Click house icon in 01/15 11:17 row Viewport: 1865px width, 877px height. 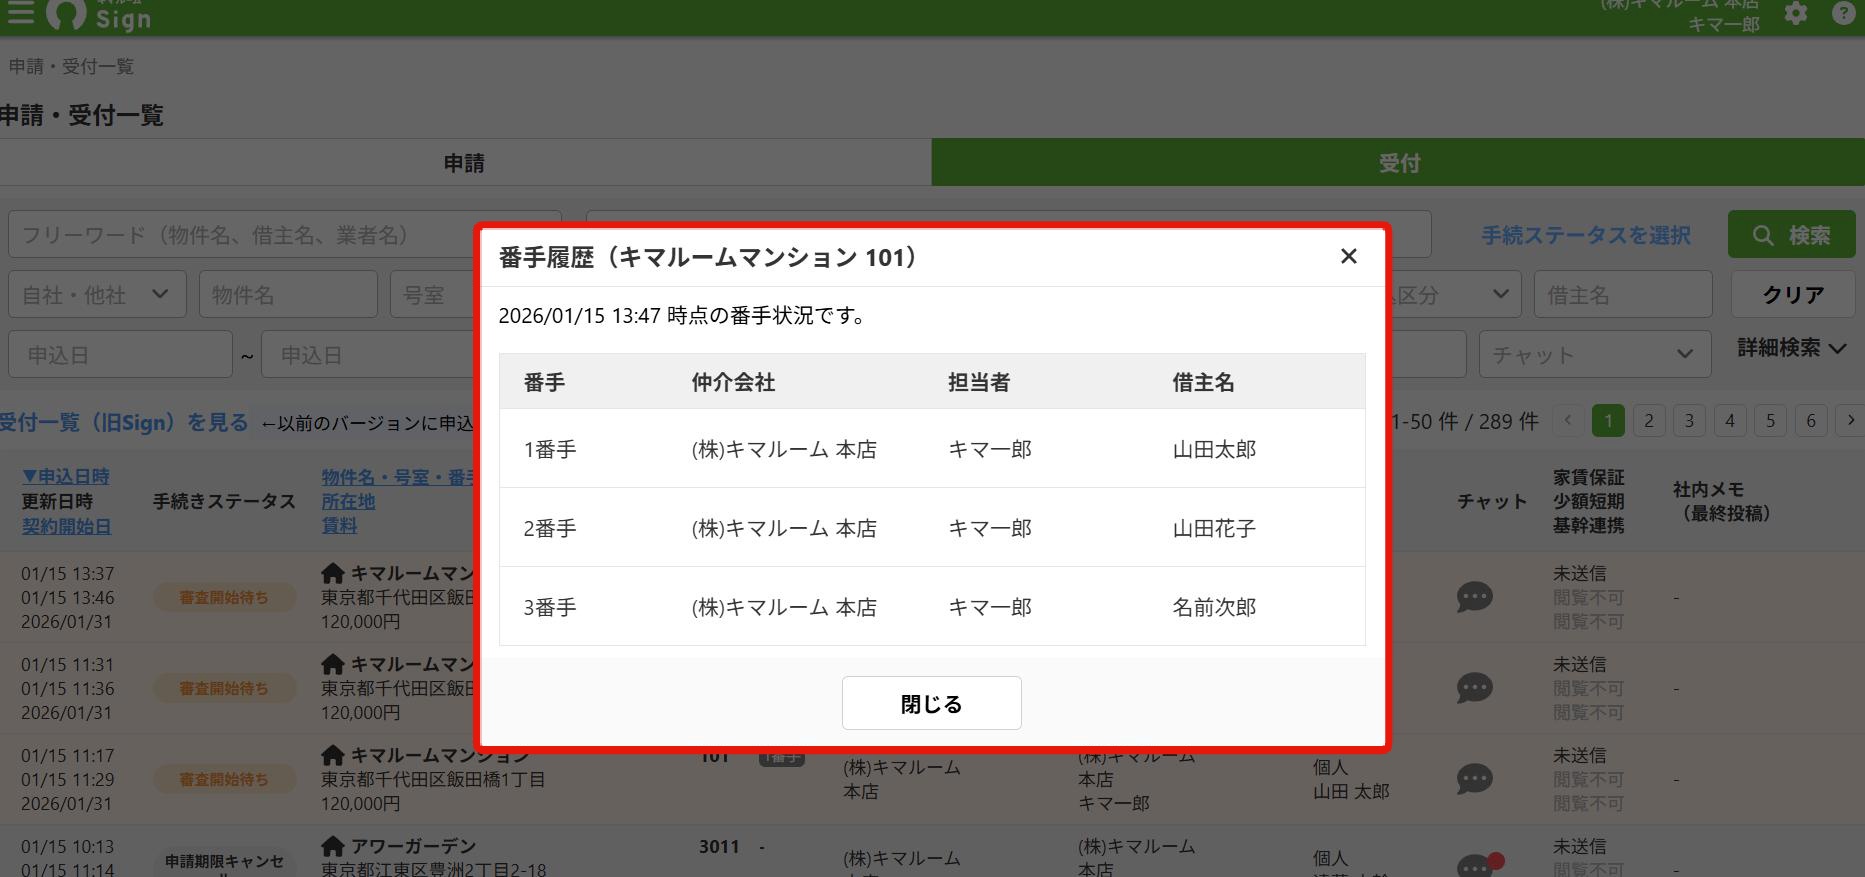[x=333, y=755]
